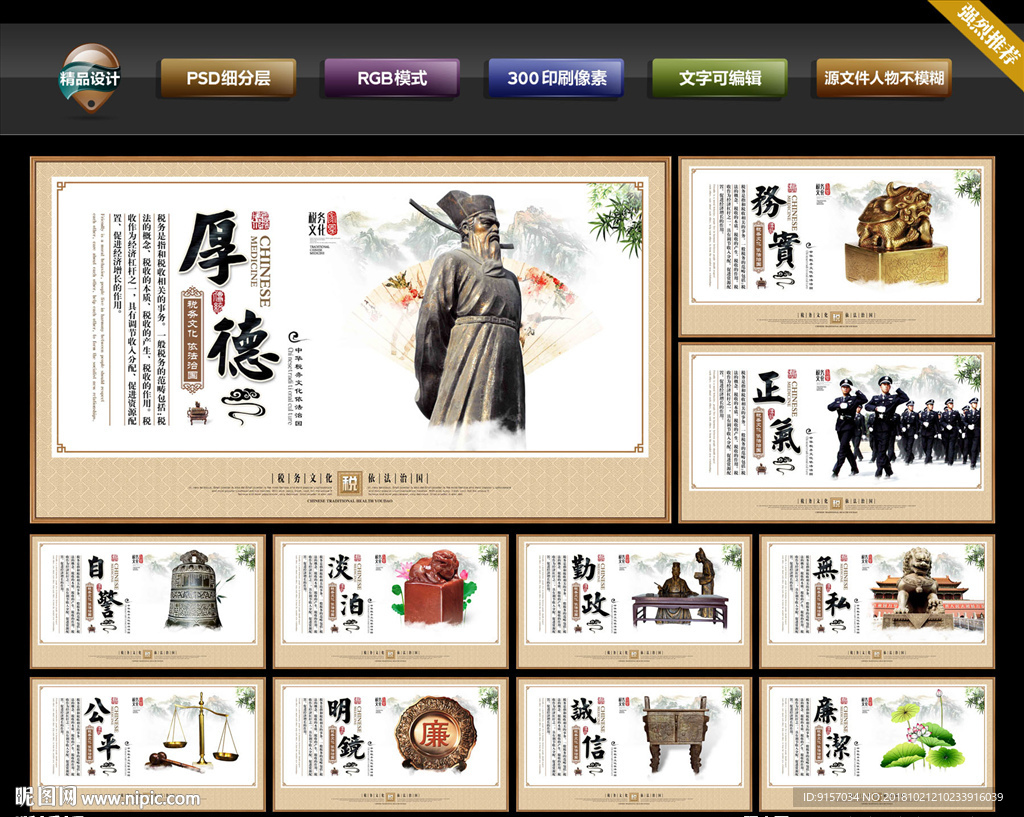Click the 源文件人物不模糊 button

(884, 78)
